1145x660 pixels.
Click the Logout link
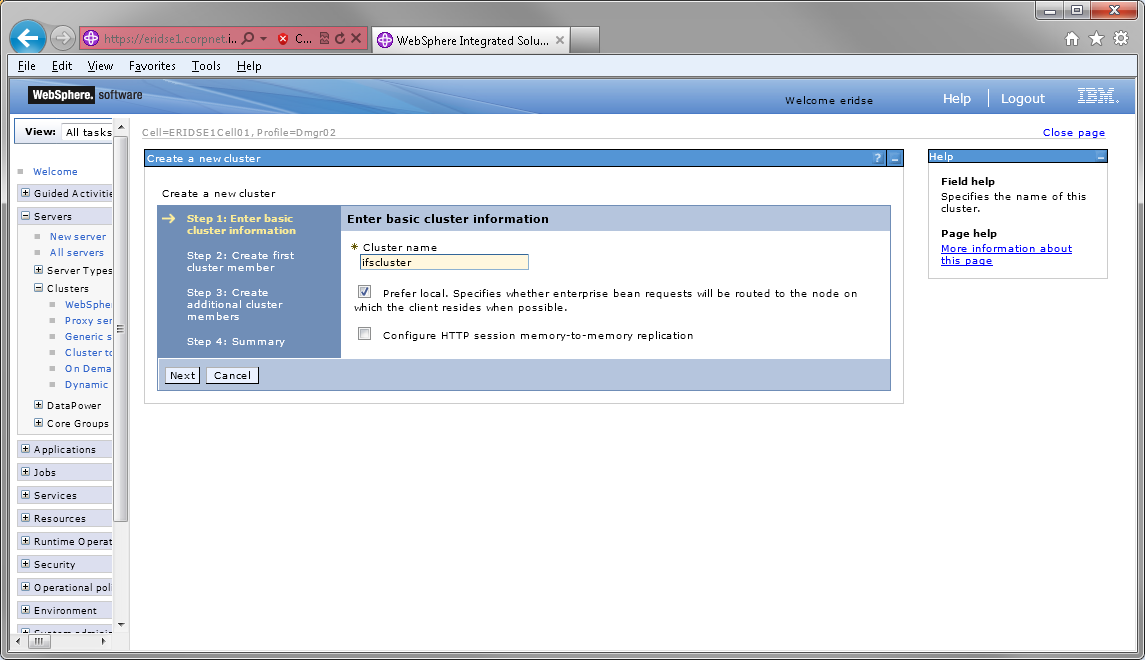pos(1022,99)
